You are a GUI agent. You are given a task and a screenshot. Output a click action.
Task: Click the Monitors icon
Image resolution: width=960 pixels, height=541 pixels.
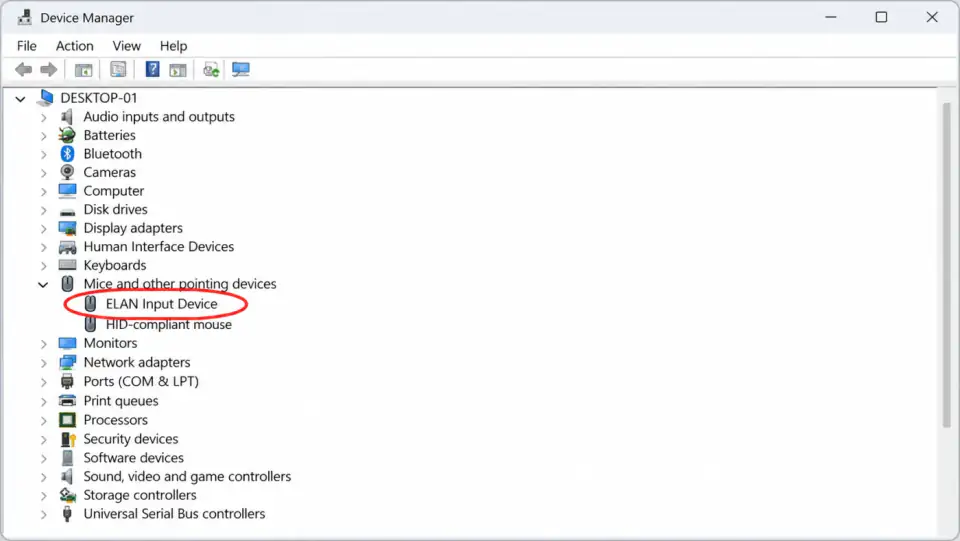67,343
